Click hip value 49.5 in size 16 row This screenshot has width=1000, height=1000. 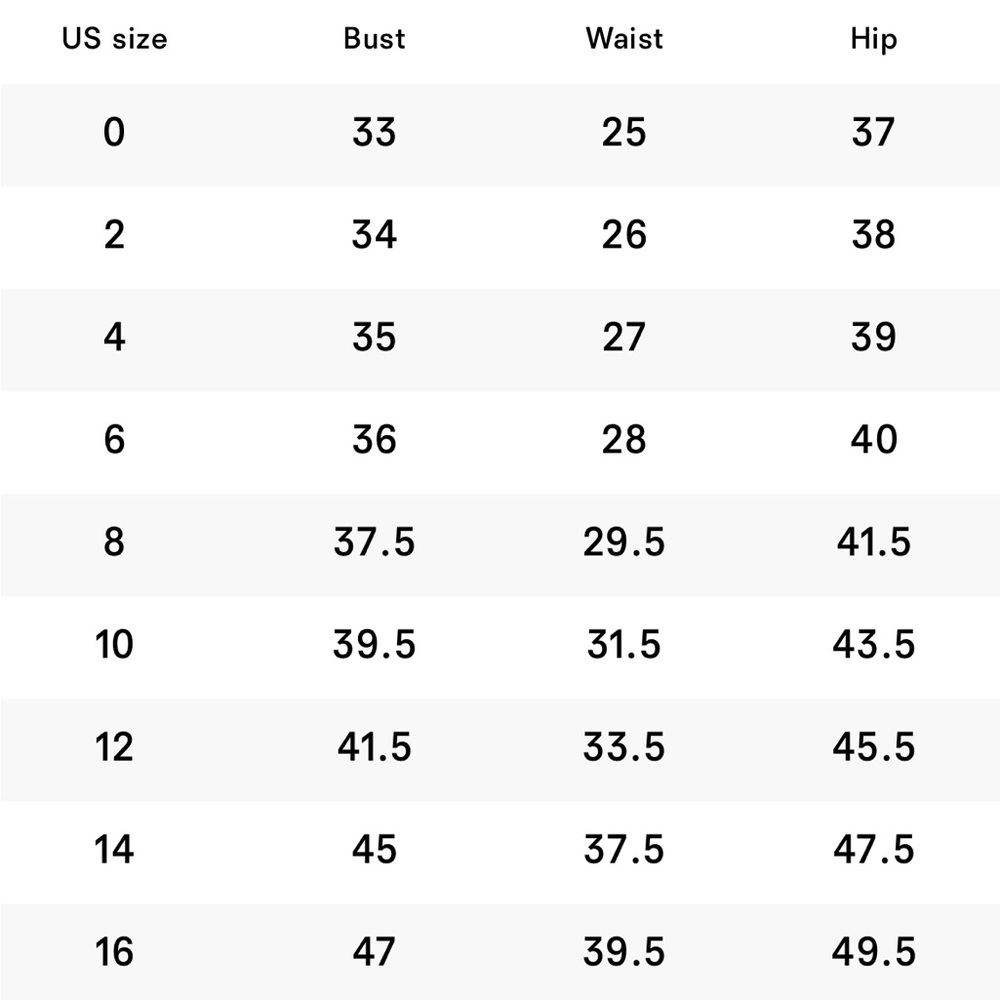coord(874,952)
